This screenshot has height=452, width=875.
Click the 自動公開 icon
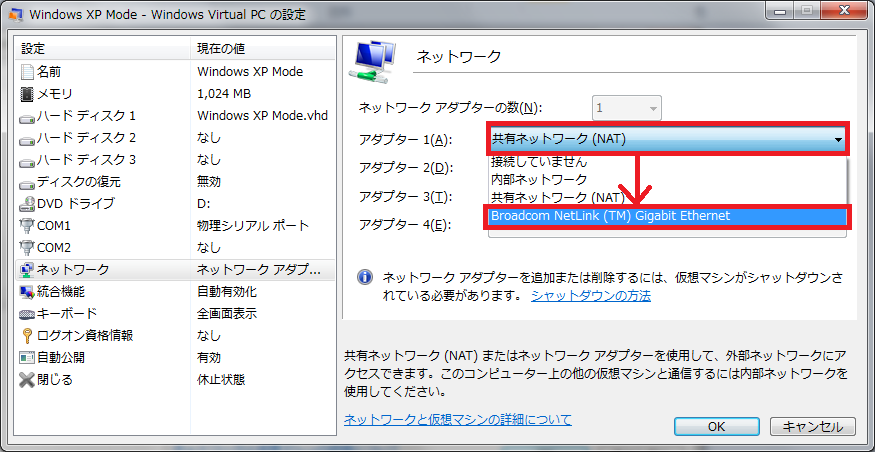27,357
